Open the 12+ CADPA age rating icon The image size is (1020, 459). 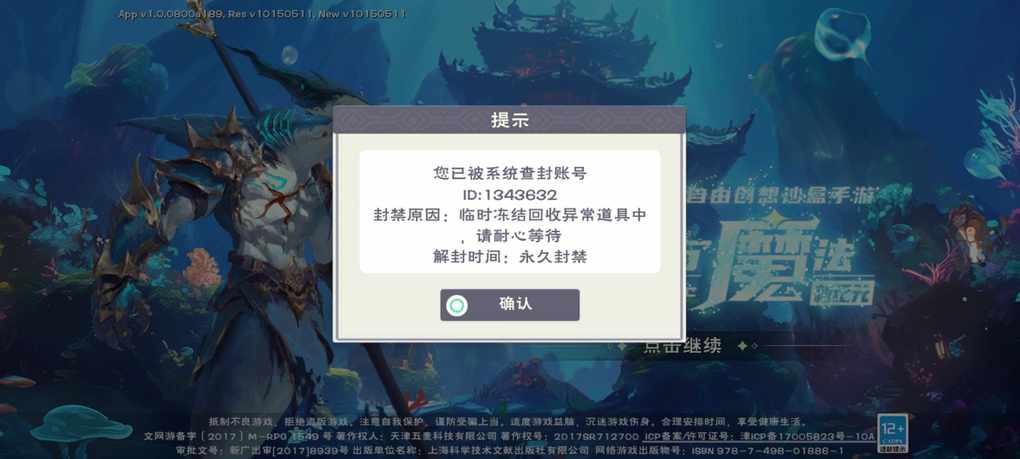point(891,434)
